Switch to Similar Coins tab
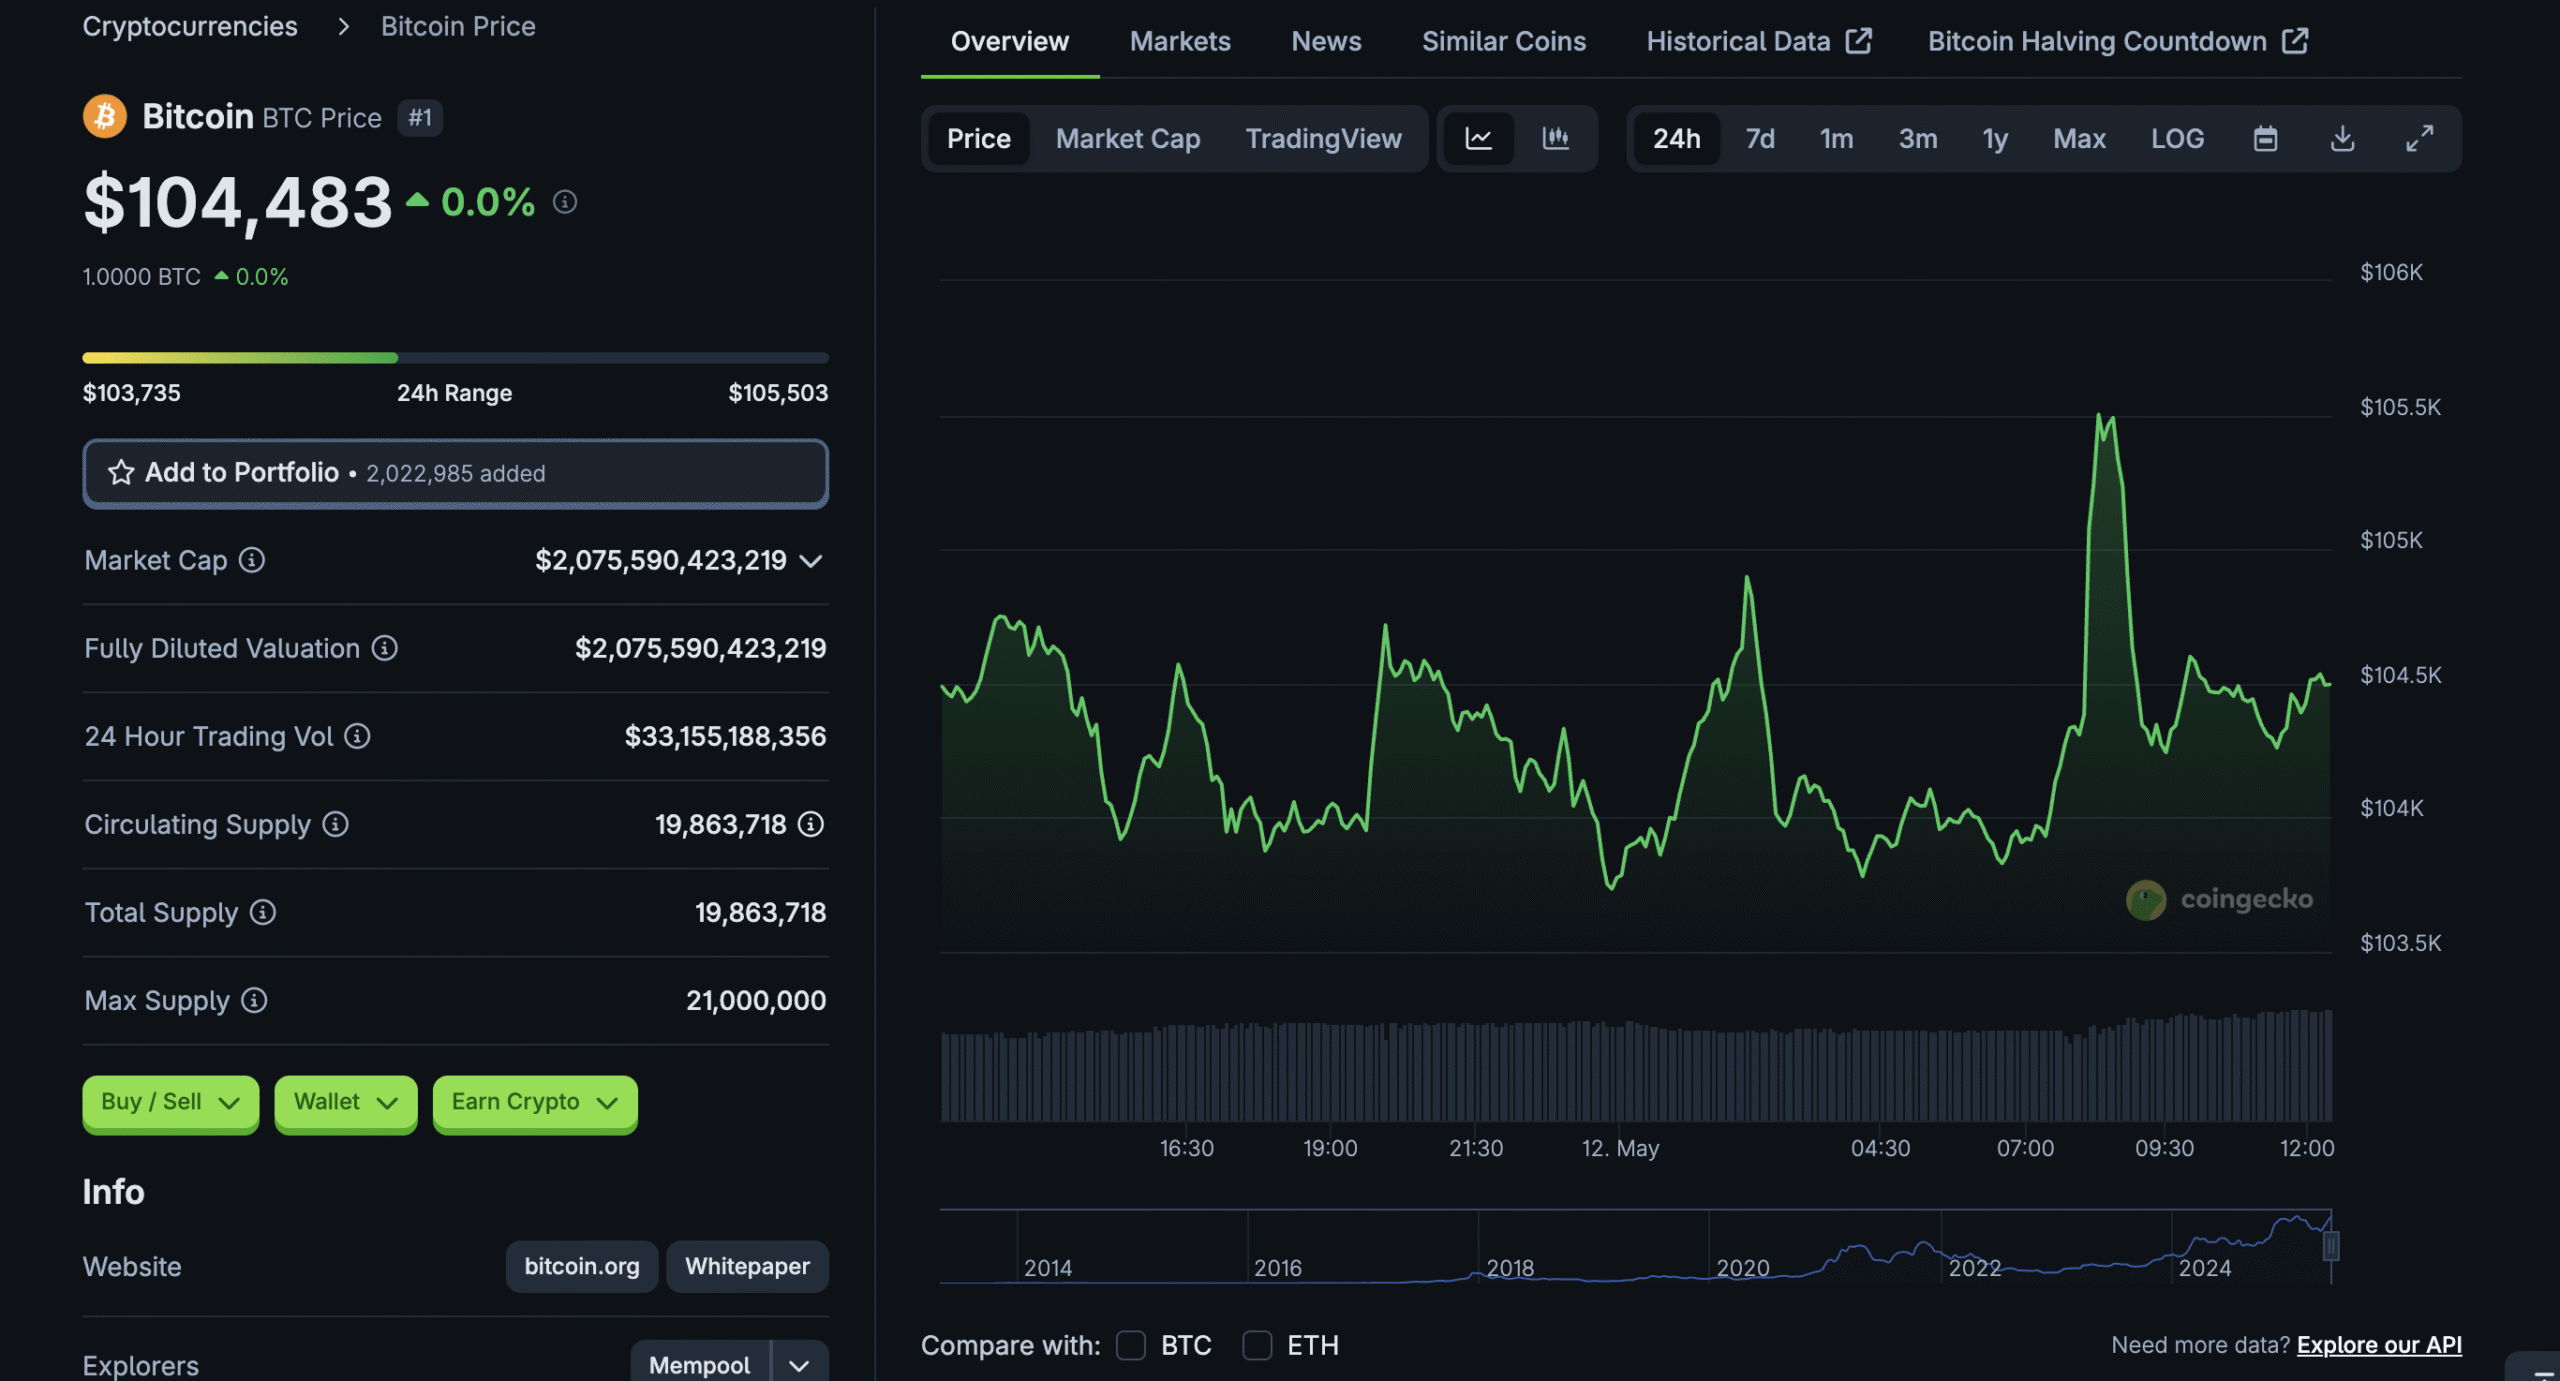Image resolution: width=2560 pixels, height=1381 pixels. click(1503, 41)
